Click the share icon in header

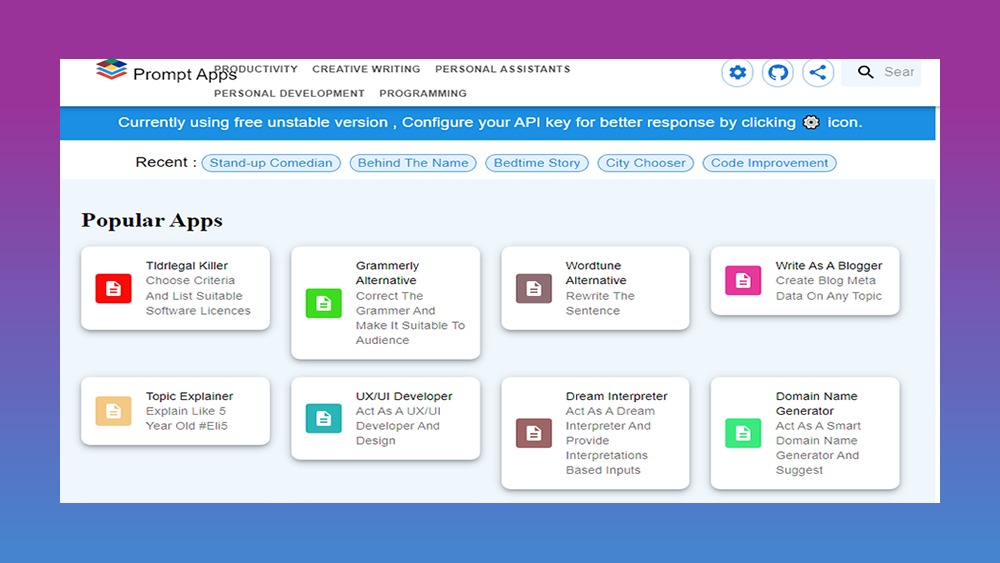pos(817,72)
